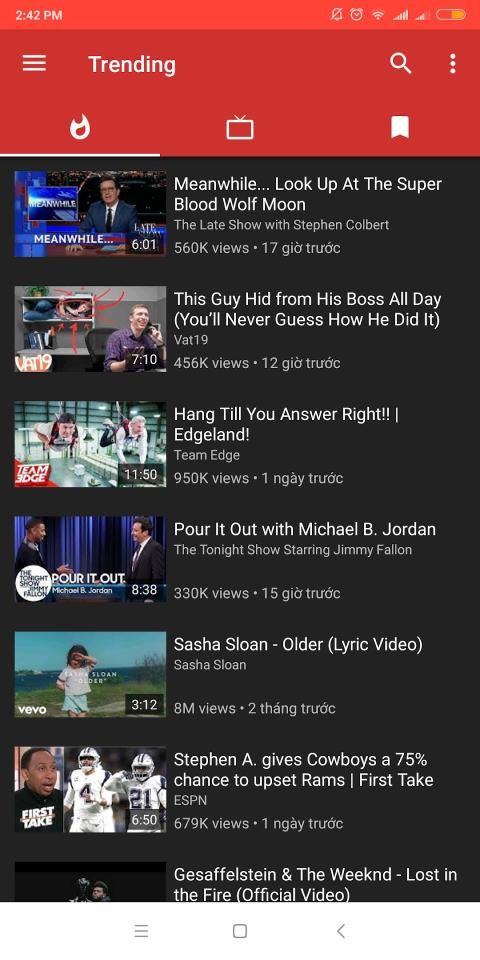
Task: Open Pour It Out Fallon thumbnail
Action: 90,559
